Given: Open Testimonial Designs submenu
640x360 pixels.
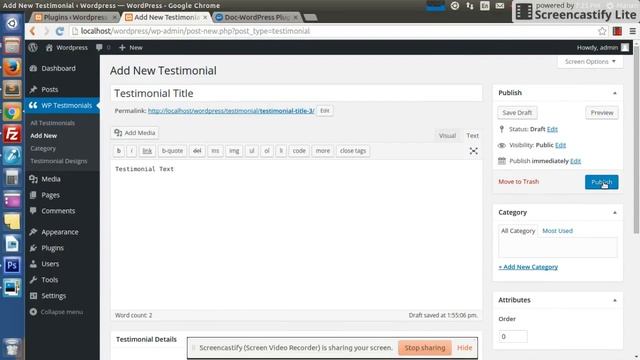Looking at the screenshot, I should (59, 161).
